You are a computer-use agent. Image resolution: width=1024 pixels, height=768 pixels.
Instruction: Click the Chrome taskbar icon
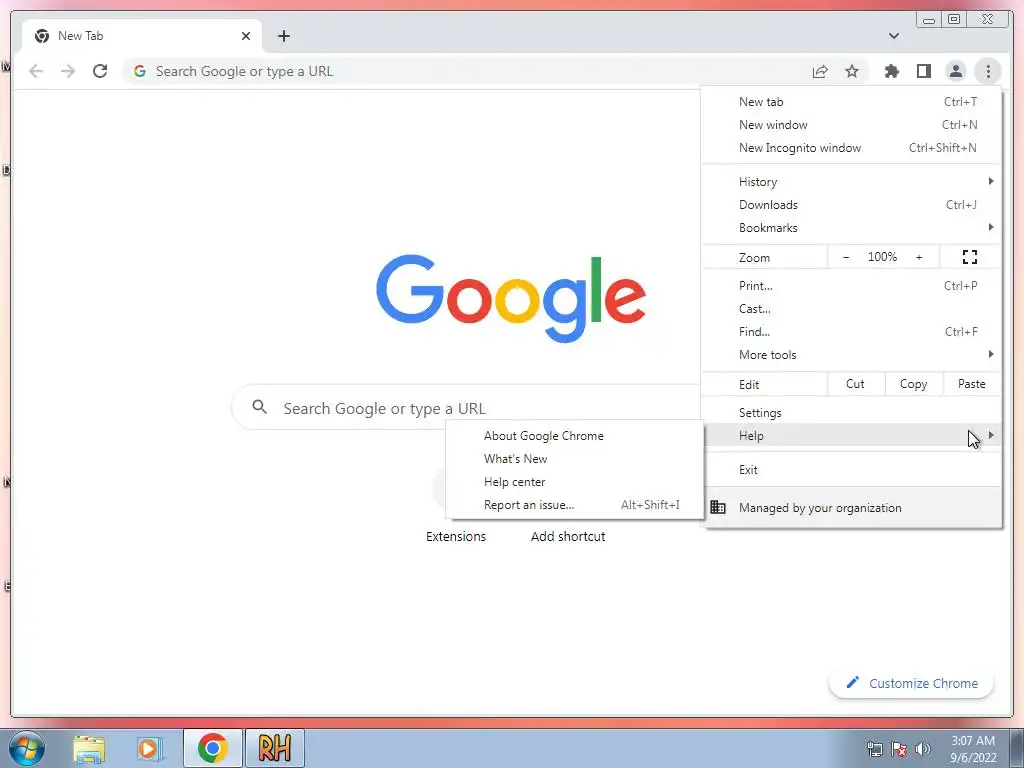coord(212,748)
